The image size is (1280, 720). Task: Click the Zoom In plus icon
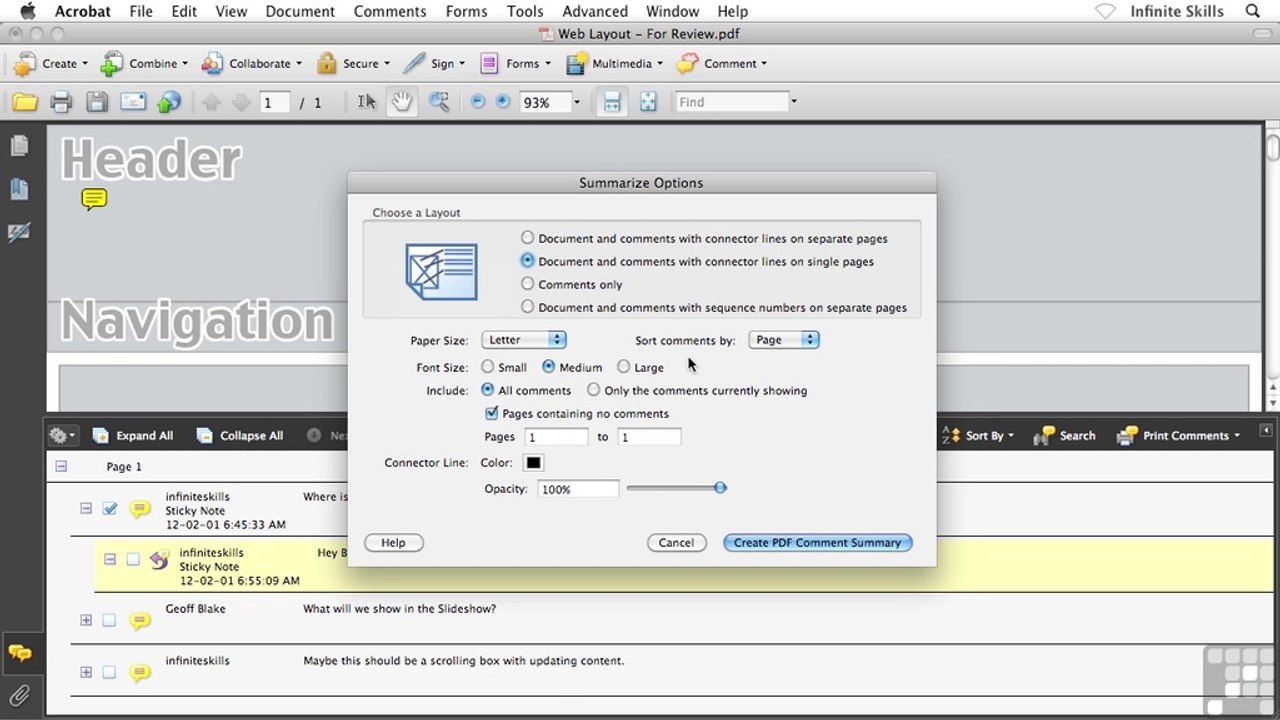click(503, 102)
